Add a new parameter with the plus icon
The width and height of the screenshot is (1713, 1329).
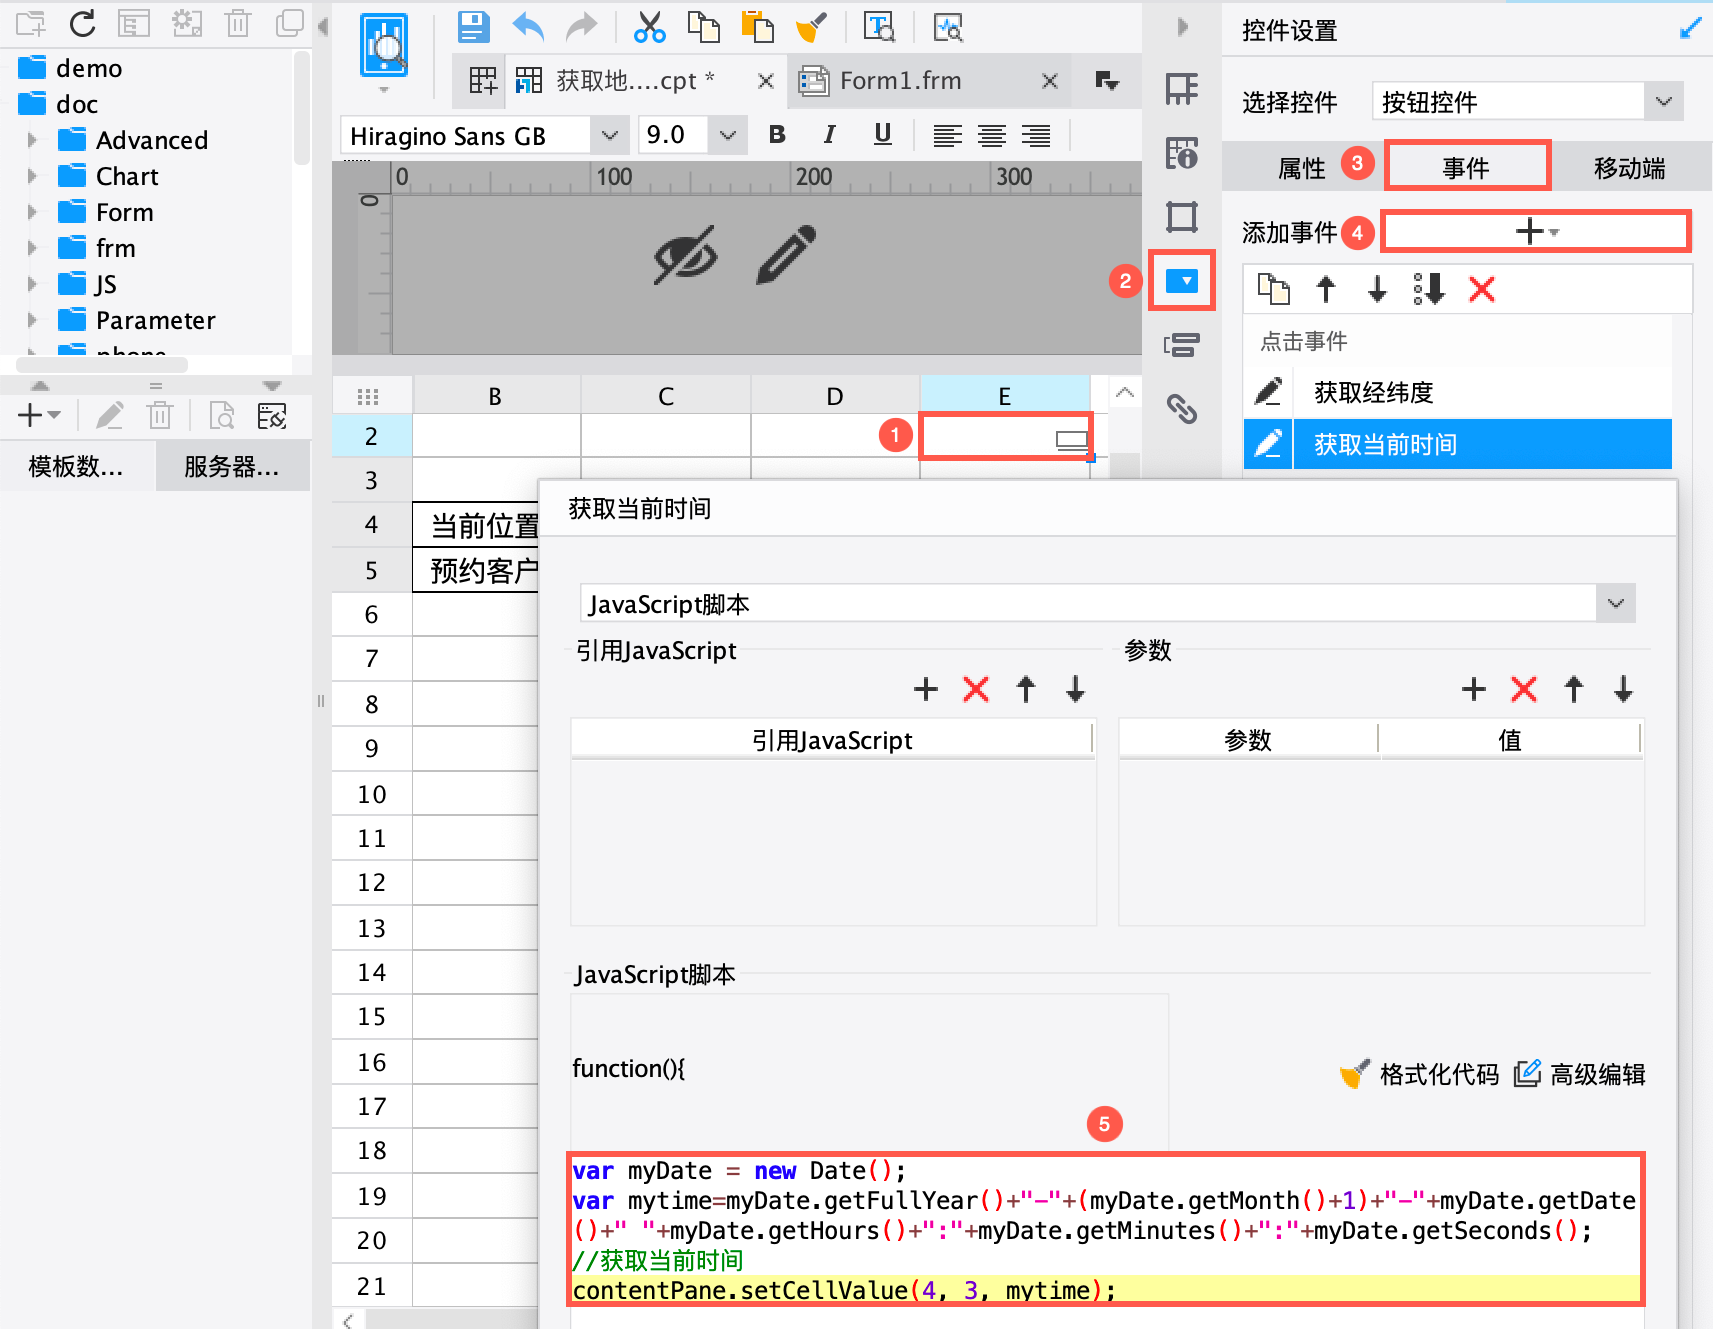pyautogui.click(x=1474, y=689)
